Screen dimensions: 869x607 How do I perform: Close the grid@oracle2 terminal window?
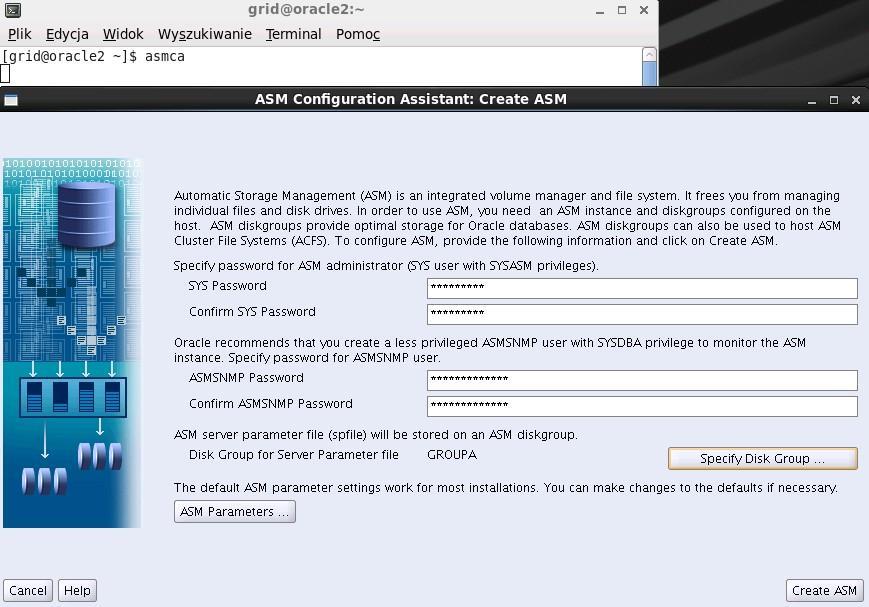pos(644,10)
